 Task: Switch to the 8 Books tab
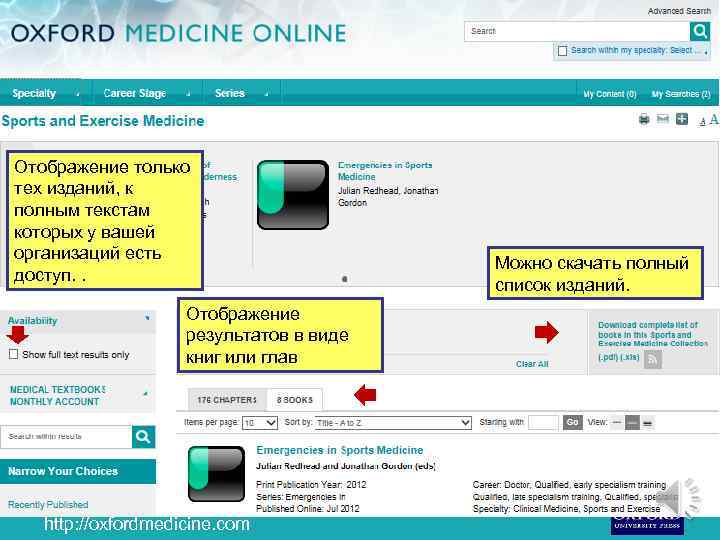(x=295, y=400)
